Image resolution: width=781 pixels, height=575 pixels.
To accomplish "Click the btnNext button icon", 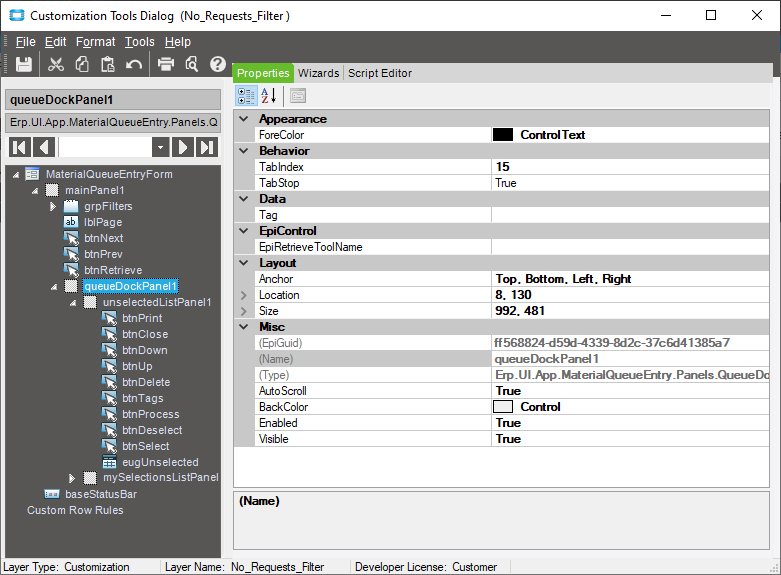I will pos(71,238).
